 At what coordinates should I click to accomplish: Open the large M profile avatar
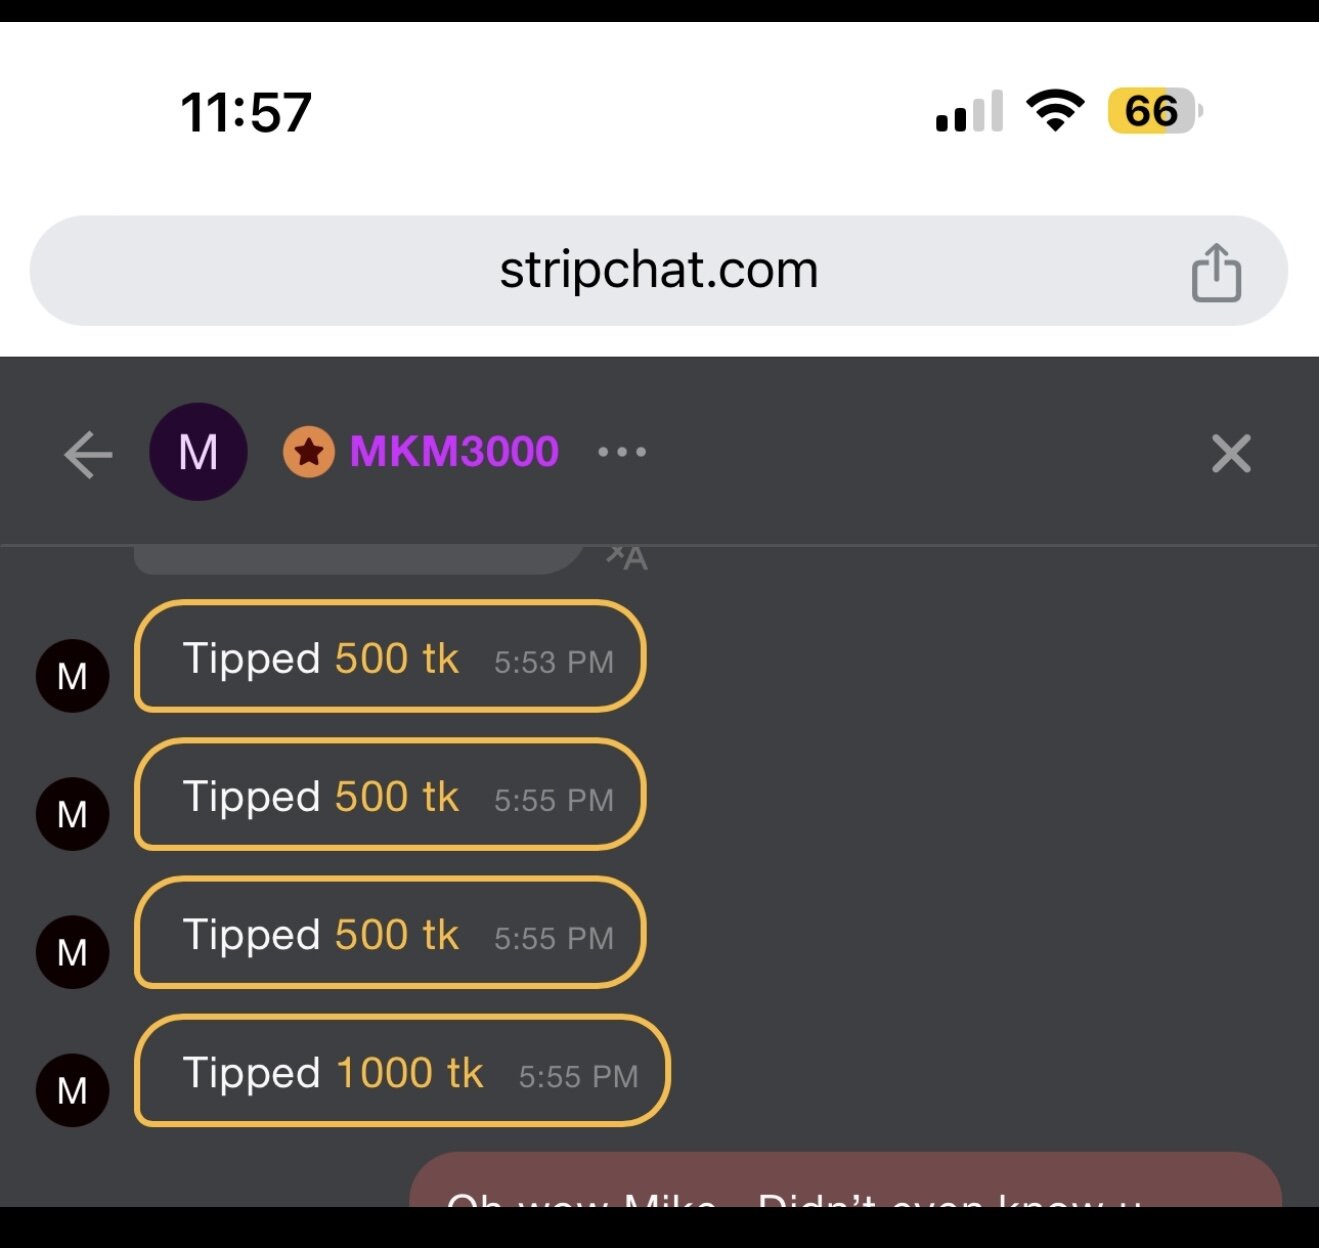(x=198, y=452)
